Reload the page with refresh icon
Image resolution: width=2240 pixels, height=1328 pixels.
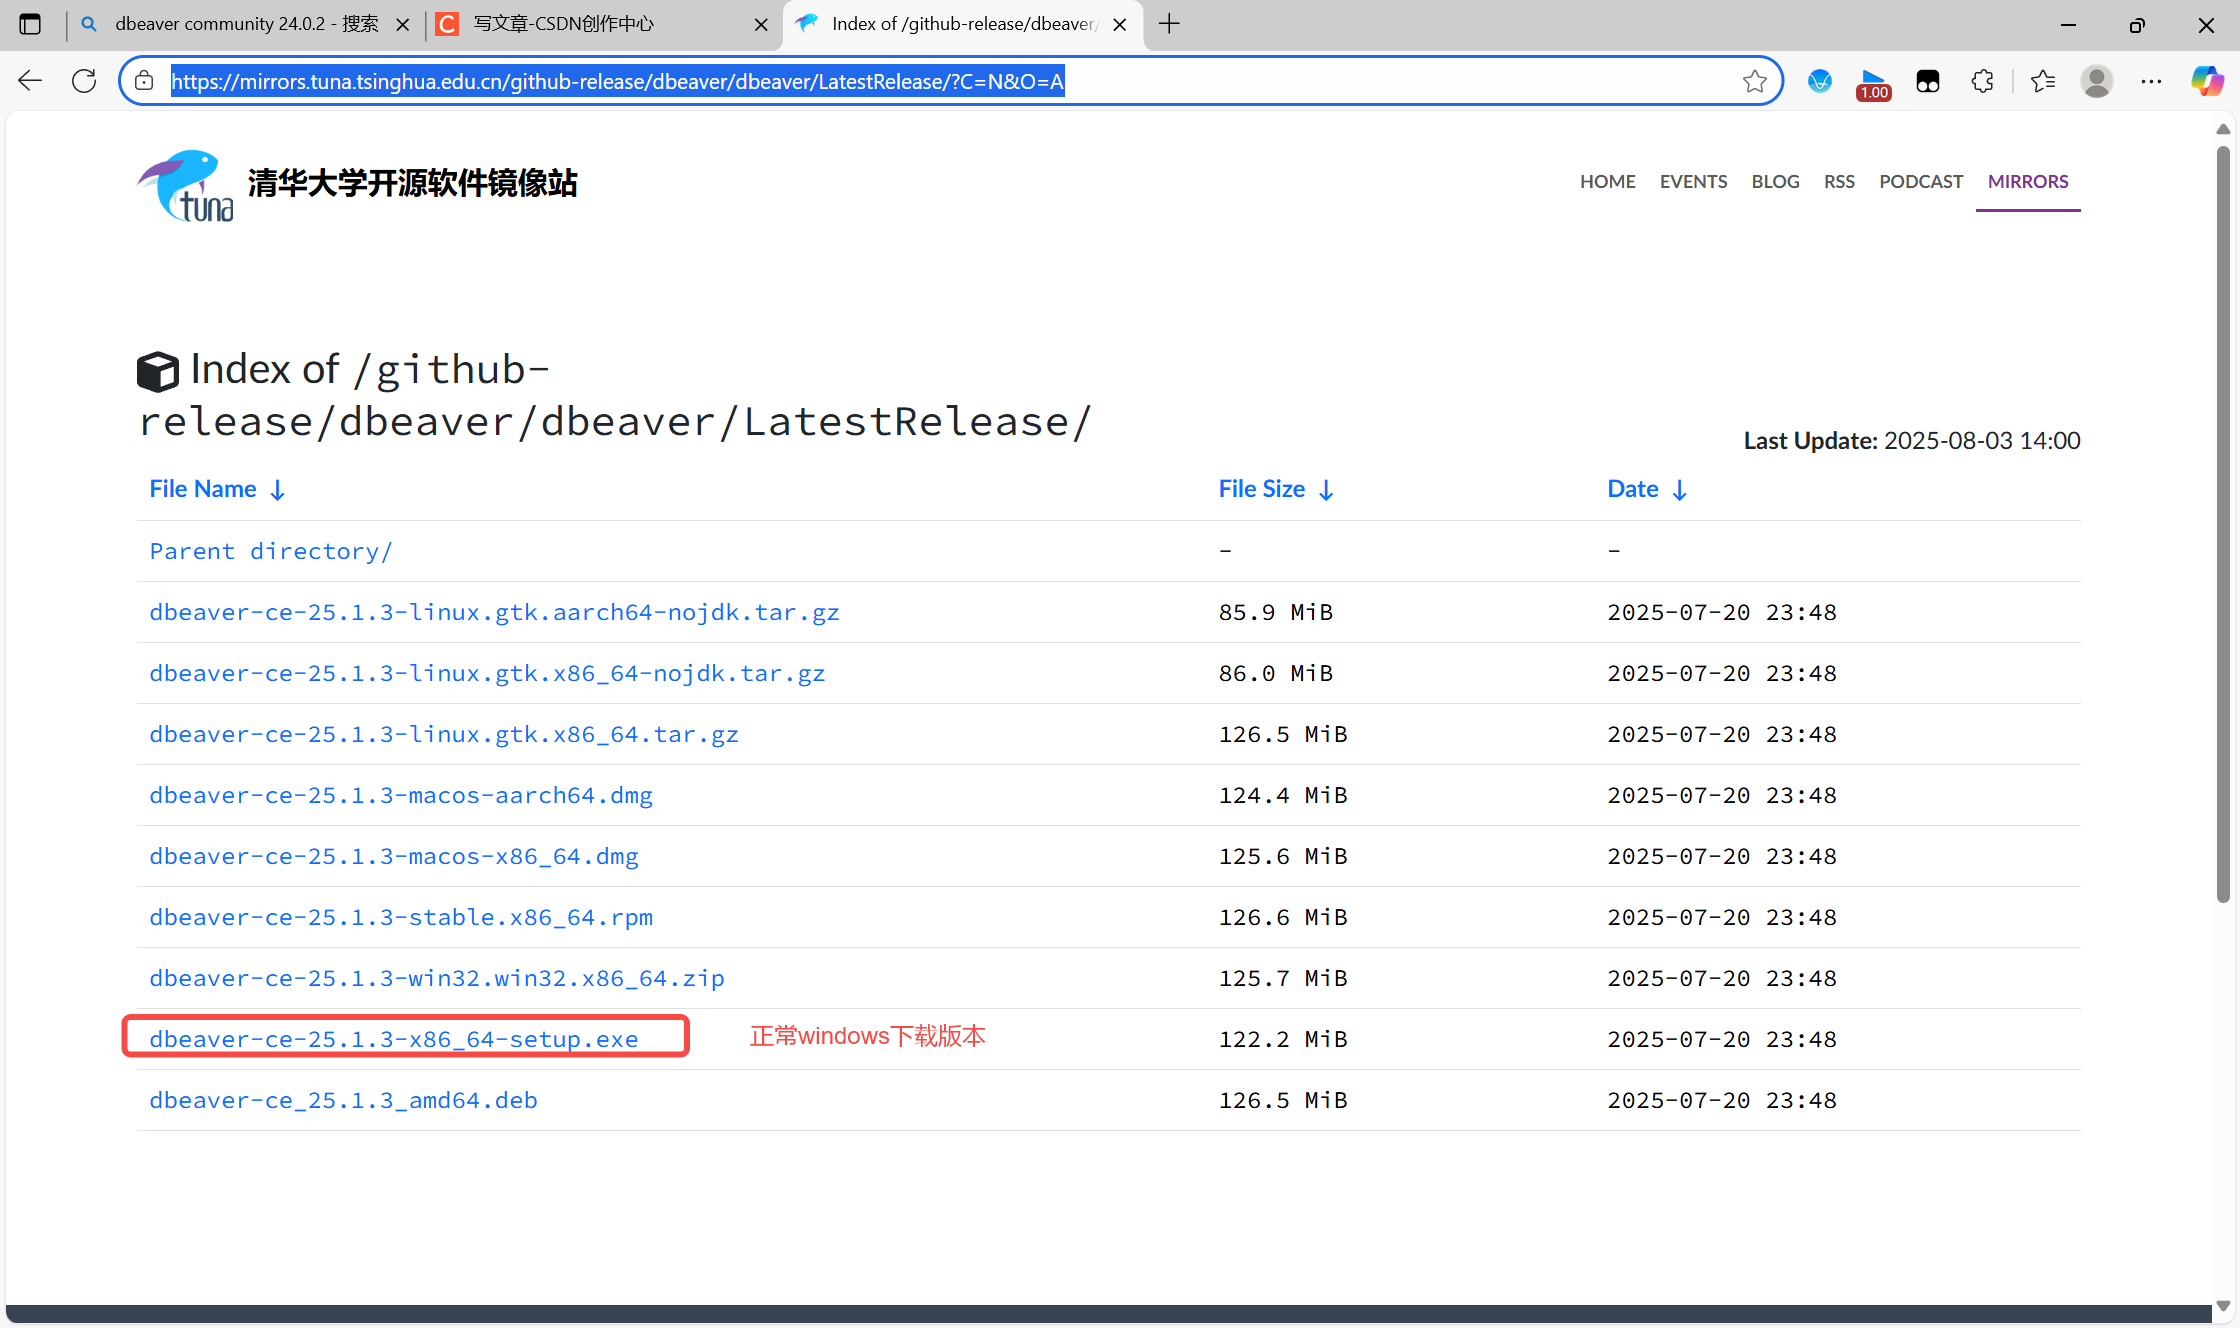pos(84,81)
